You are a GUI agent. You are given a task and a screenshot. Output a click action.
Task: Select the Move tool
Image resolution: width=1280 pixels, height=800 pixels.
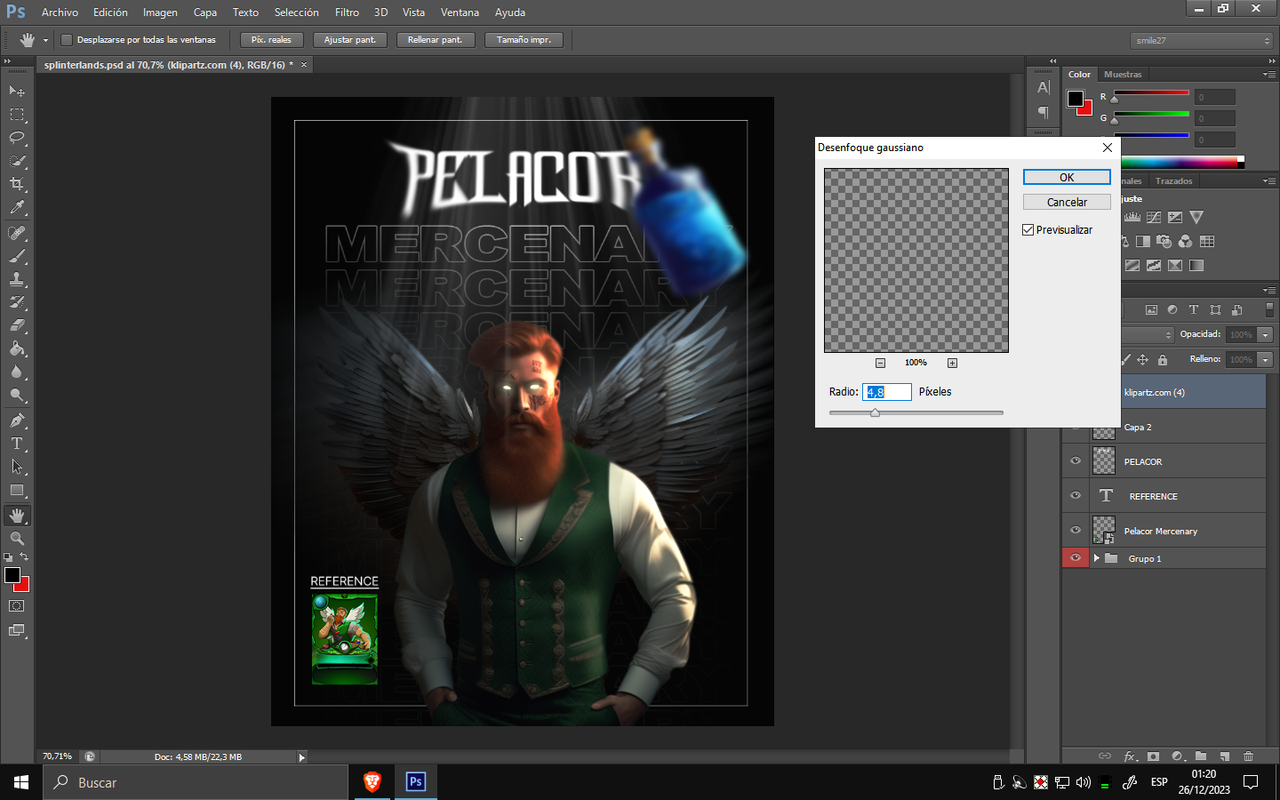(x=17, y=91)
